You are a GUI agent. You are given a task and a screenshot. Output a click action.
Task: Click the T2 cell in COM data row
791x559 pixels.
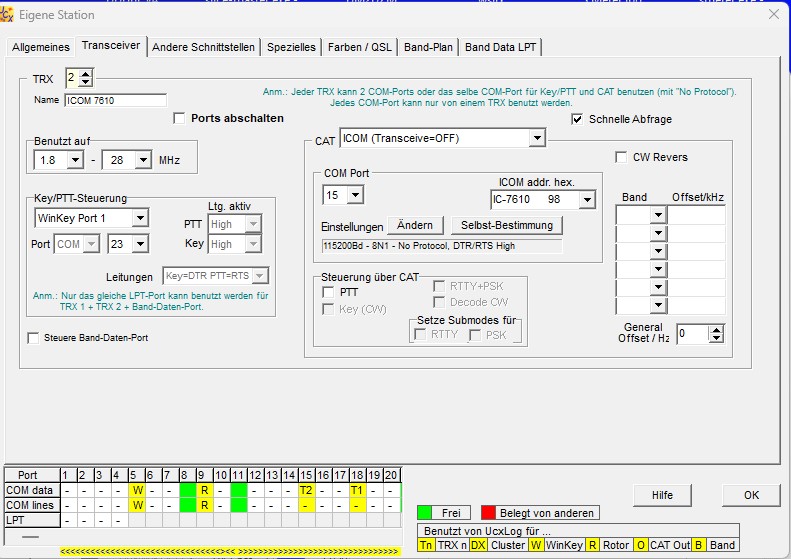(307, 490)
